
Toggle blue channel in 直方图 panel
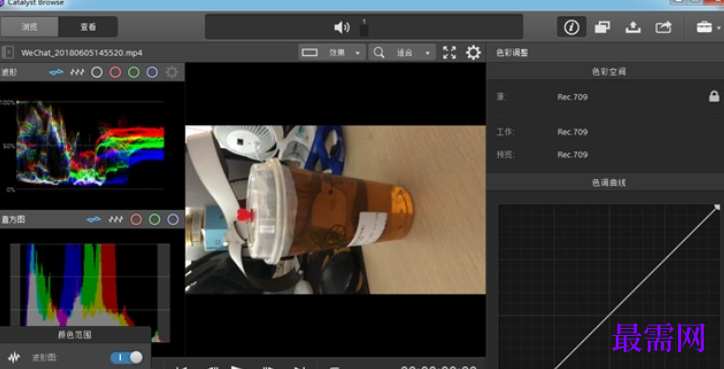pyautogui.click(x=173, y=219)
